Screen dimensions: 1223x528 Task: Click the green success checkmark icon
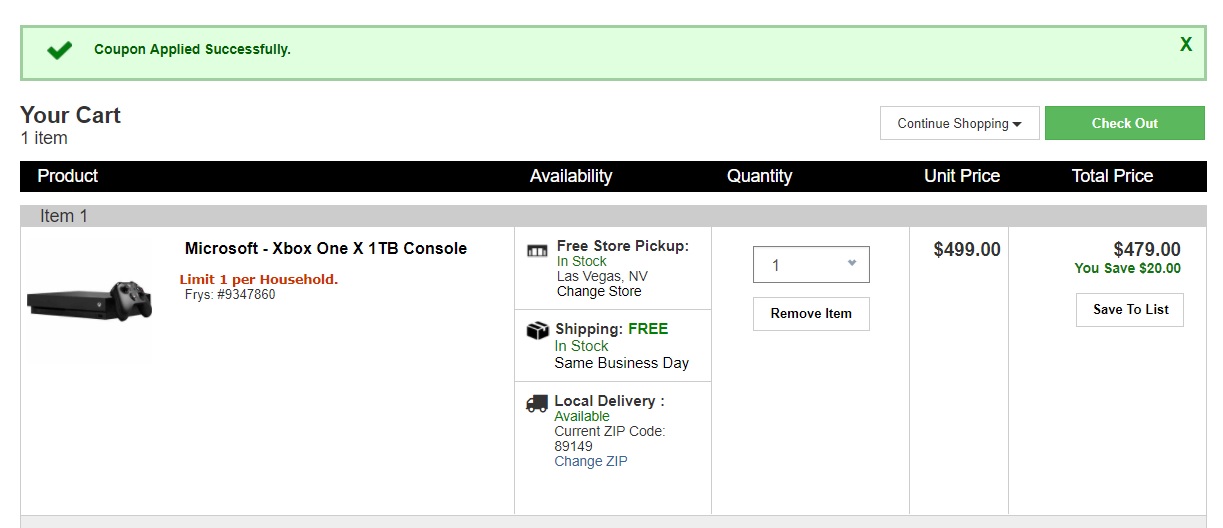(x=59, y=50)
